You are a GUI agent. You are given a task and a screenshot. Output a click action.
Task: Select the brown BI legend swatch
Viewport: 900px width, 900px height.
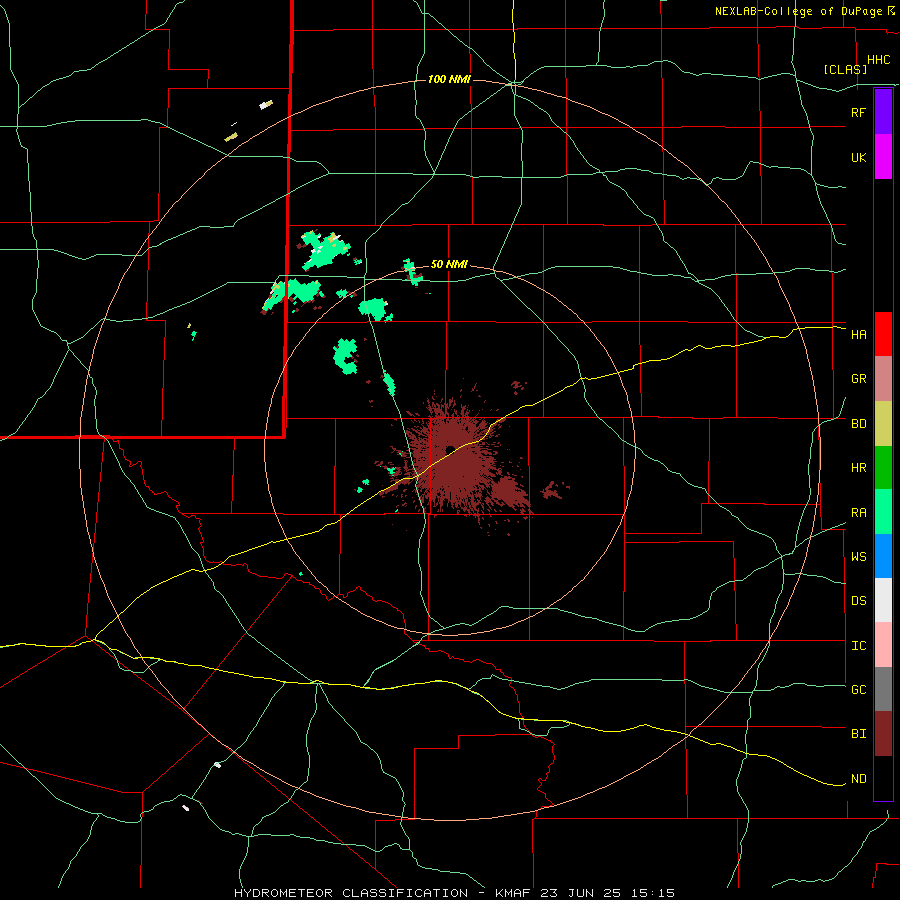[x=883, y=734]
